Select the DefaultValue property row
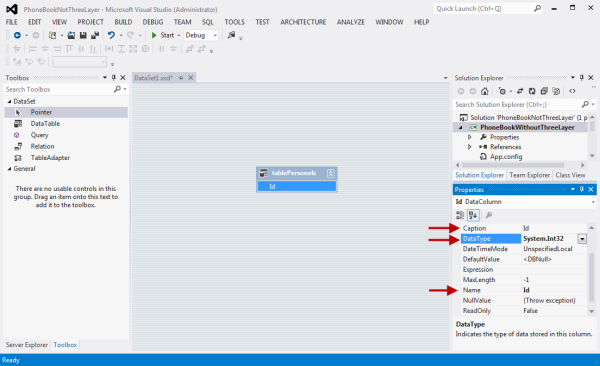600x366 pixels. (x=524, y=259)
